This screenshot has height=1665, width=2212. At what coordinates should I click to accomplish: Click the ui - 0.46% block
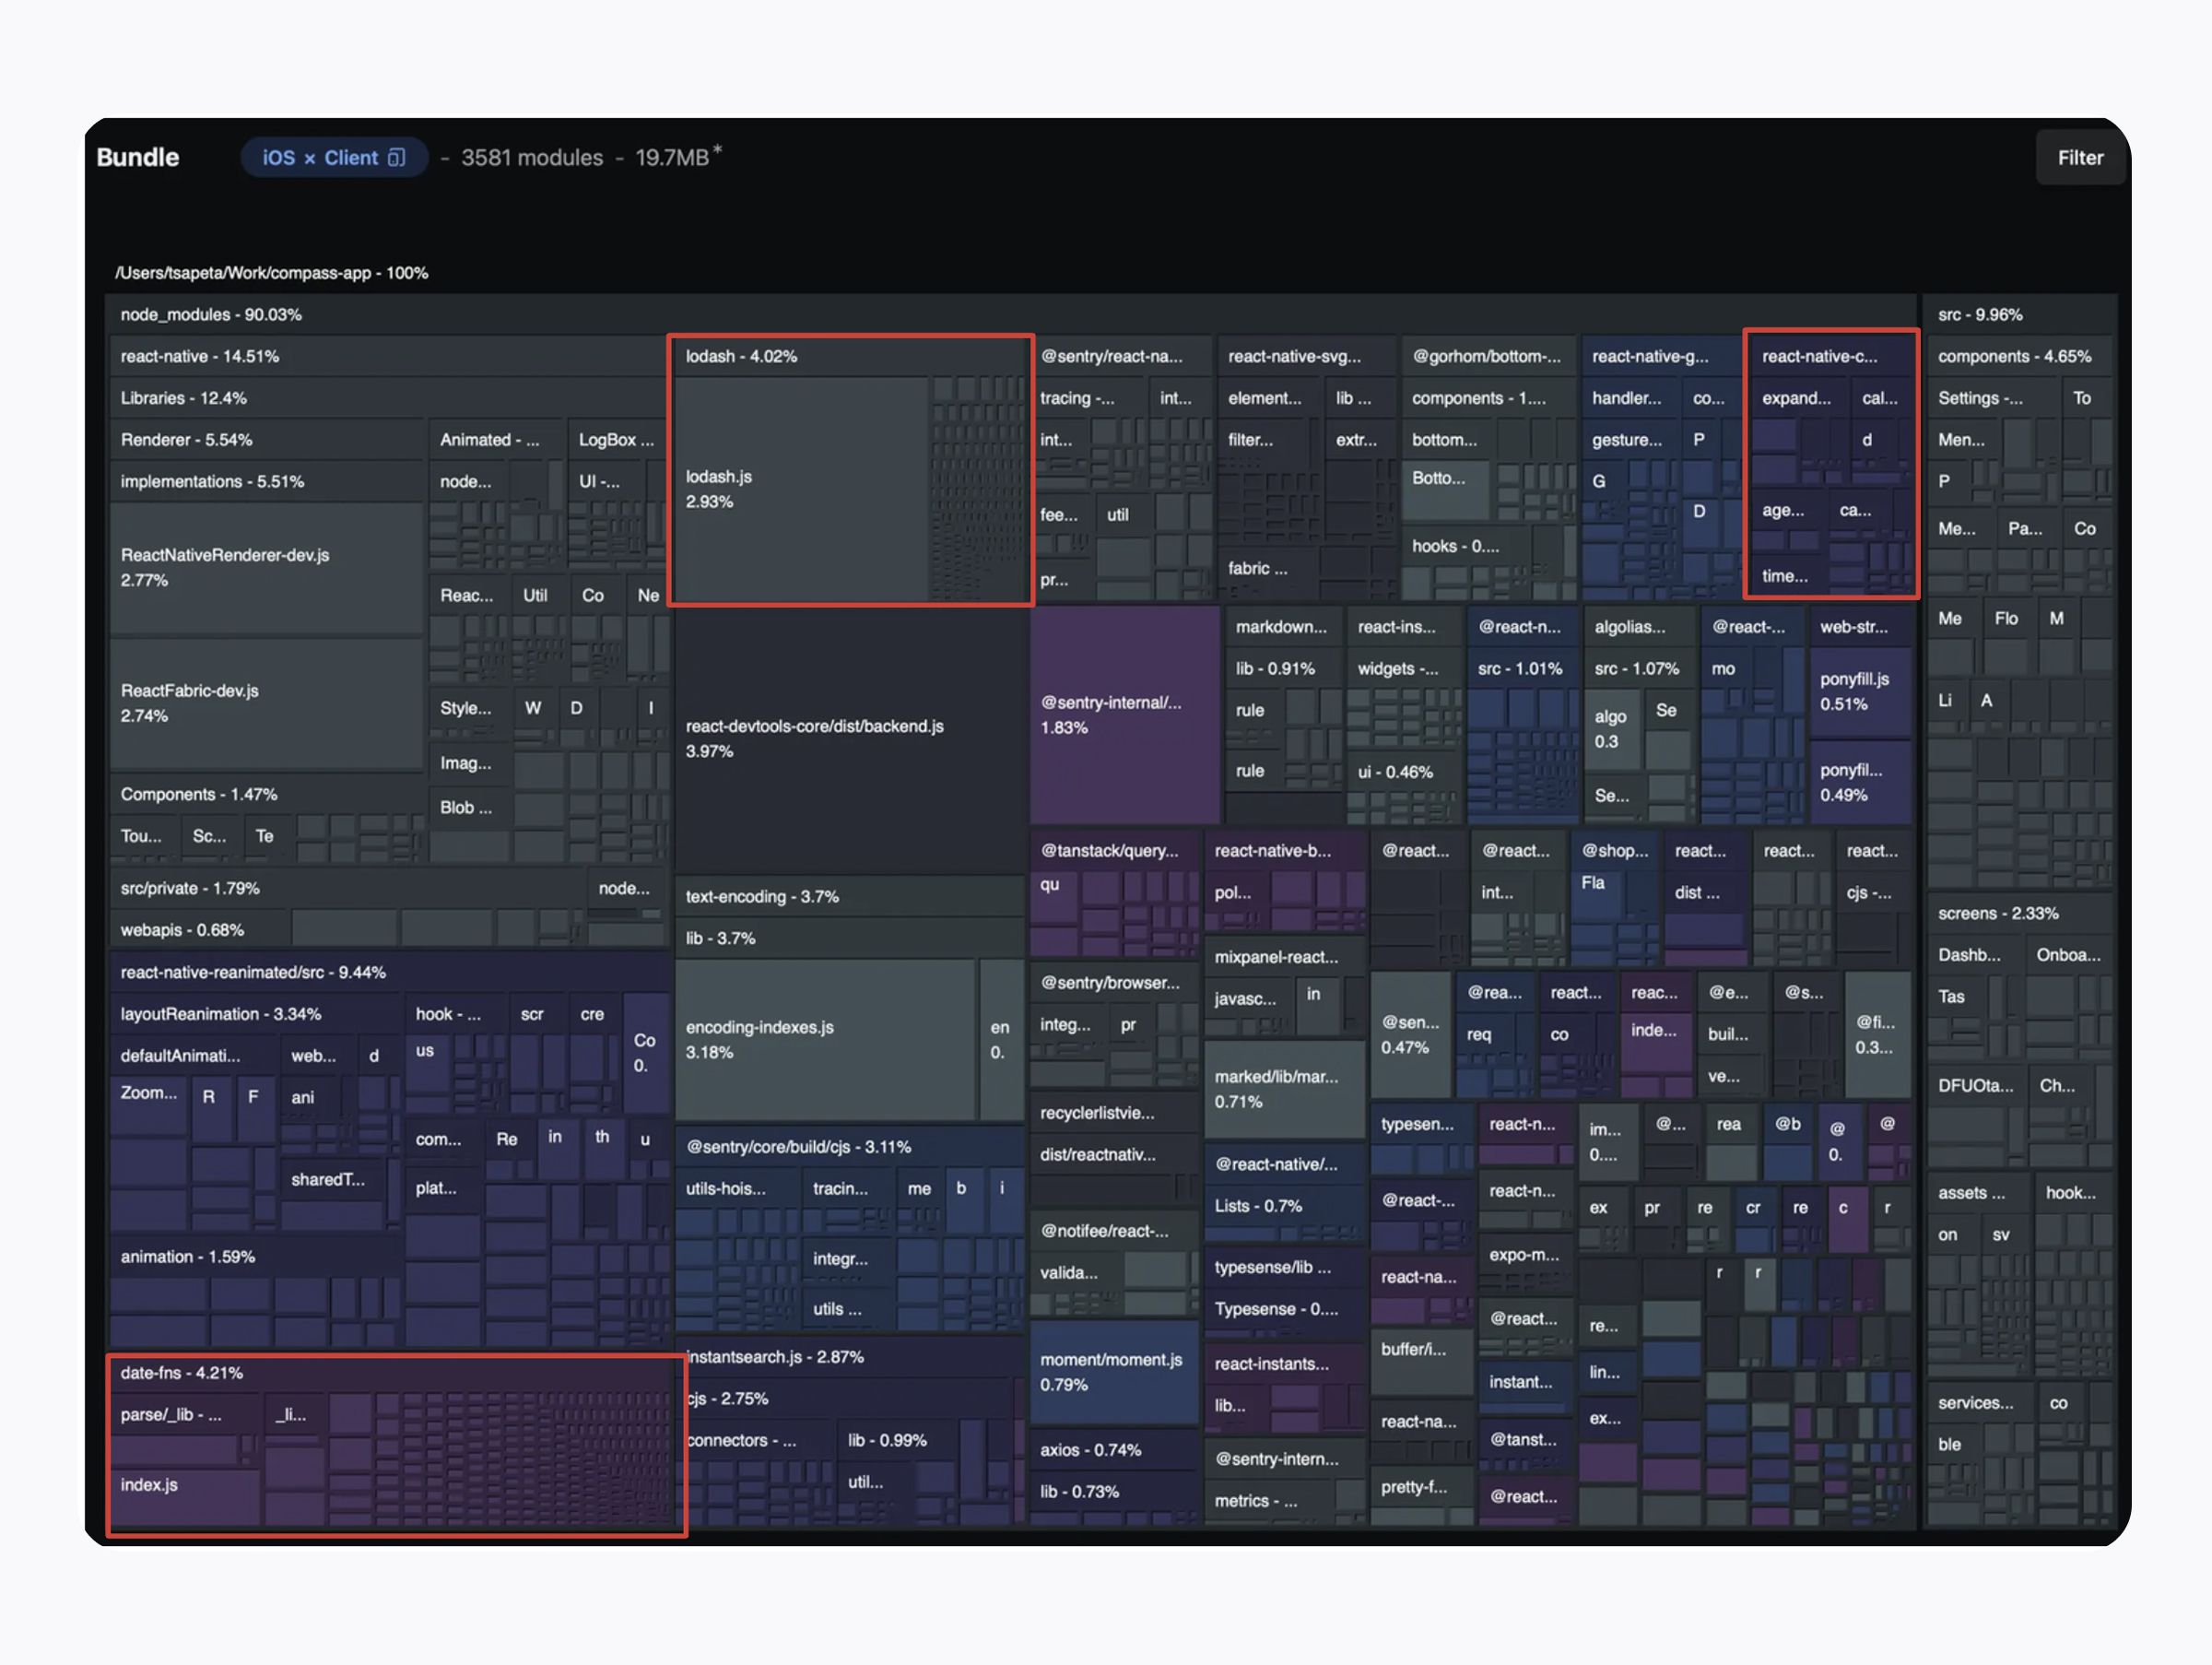coord(1403,772)
